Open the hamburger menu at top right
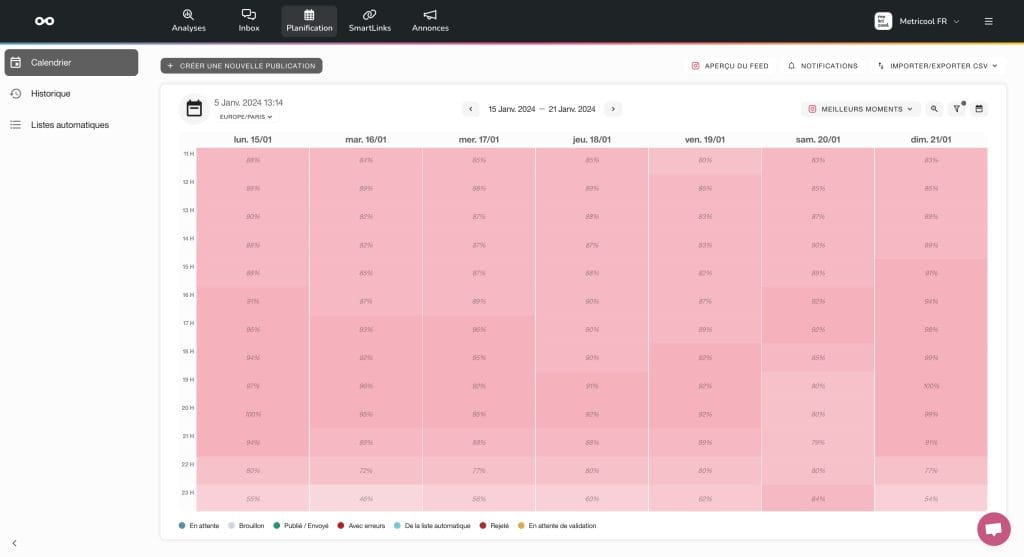The width and height of the screenshot is (1024, 557). click(x=988, y=21)
